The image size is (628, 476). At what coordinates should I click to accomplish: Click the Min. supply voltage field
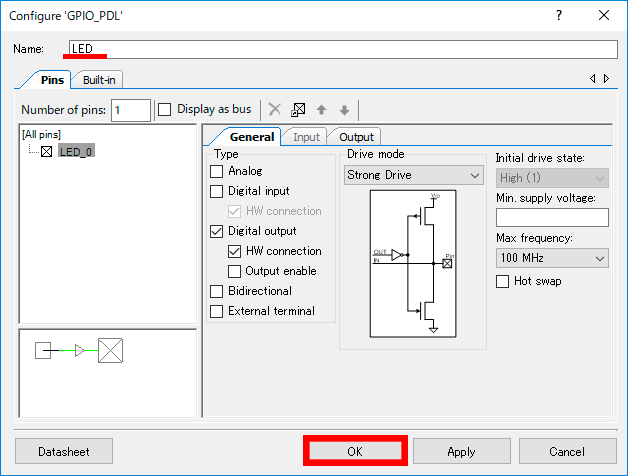pyautogui.click(x=552, y=218)
